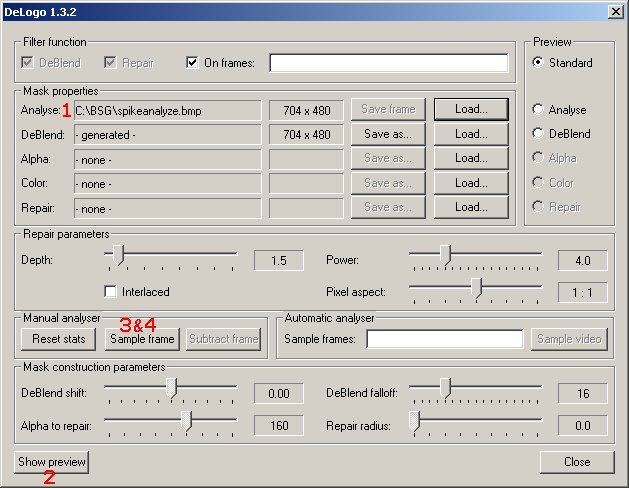This screenshot has height=488, width=629.
Task: Click Save as button for Repair
Action: tap(388, 207)
